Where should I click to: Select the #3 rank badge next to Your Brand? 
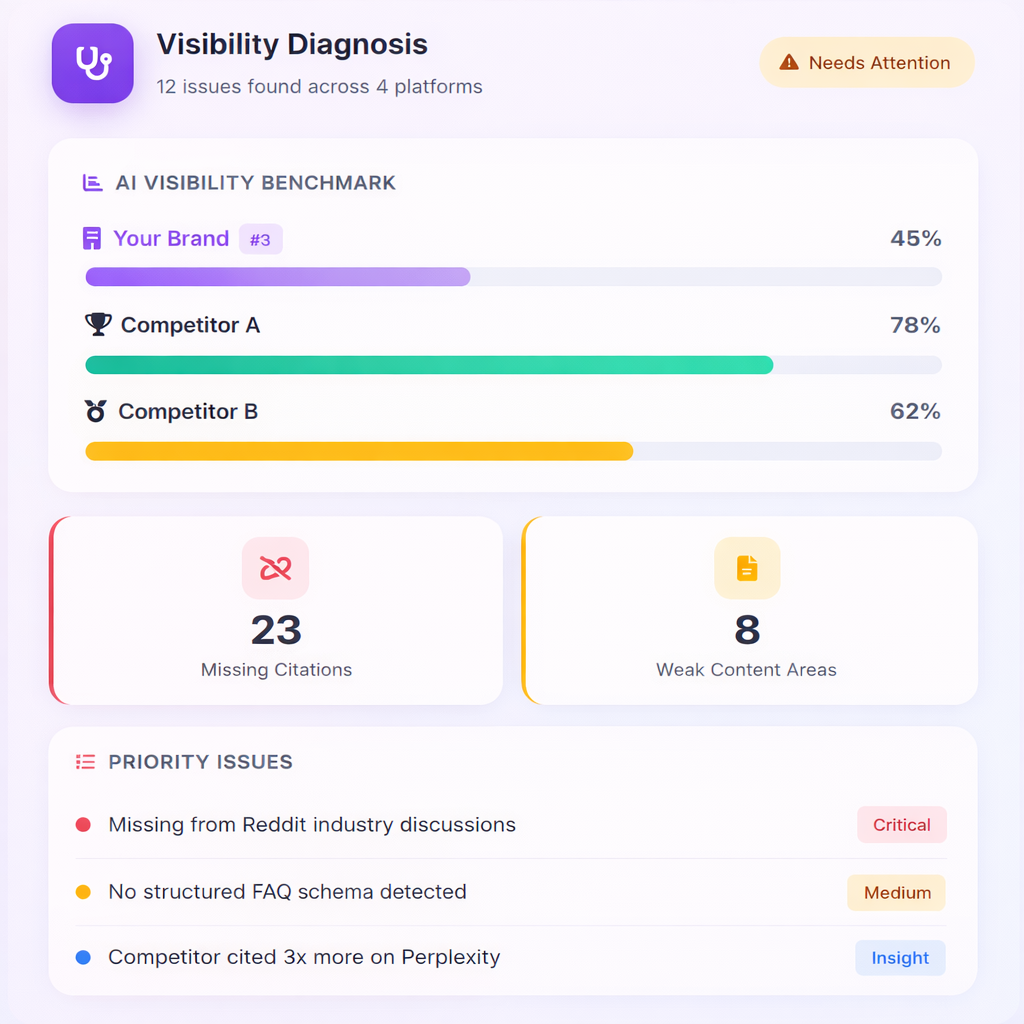point(260,238)
